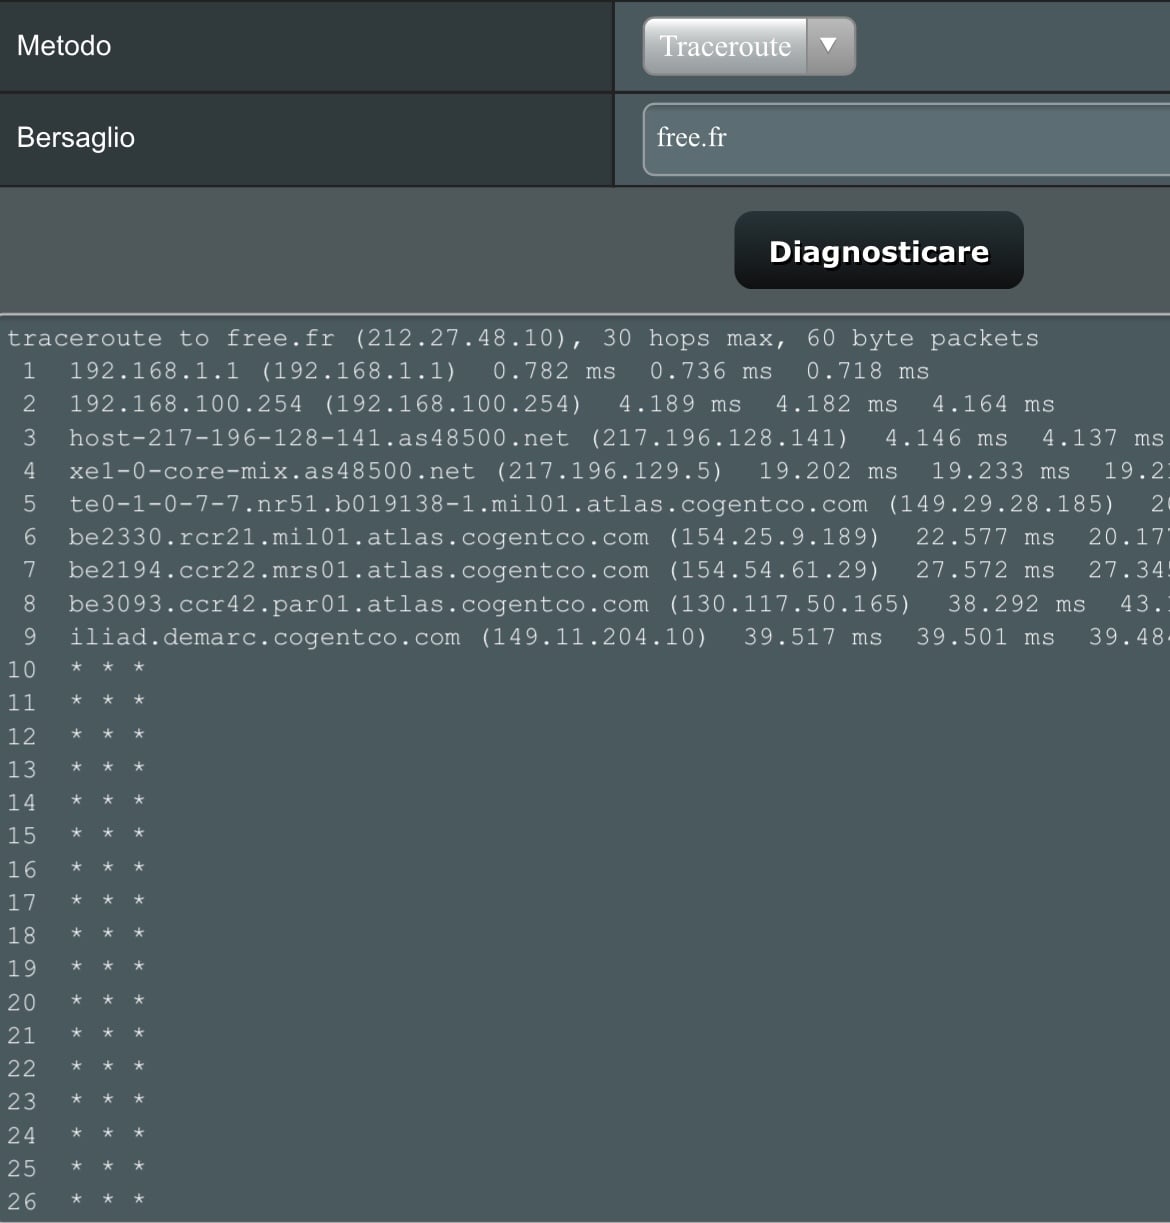Click the 0.782 ms latency value
The height and width of the screenshot is (1223, 1170).
(x=554, y=371)
